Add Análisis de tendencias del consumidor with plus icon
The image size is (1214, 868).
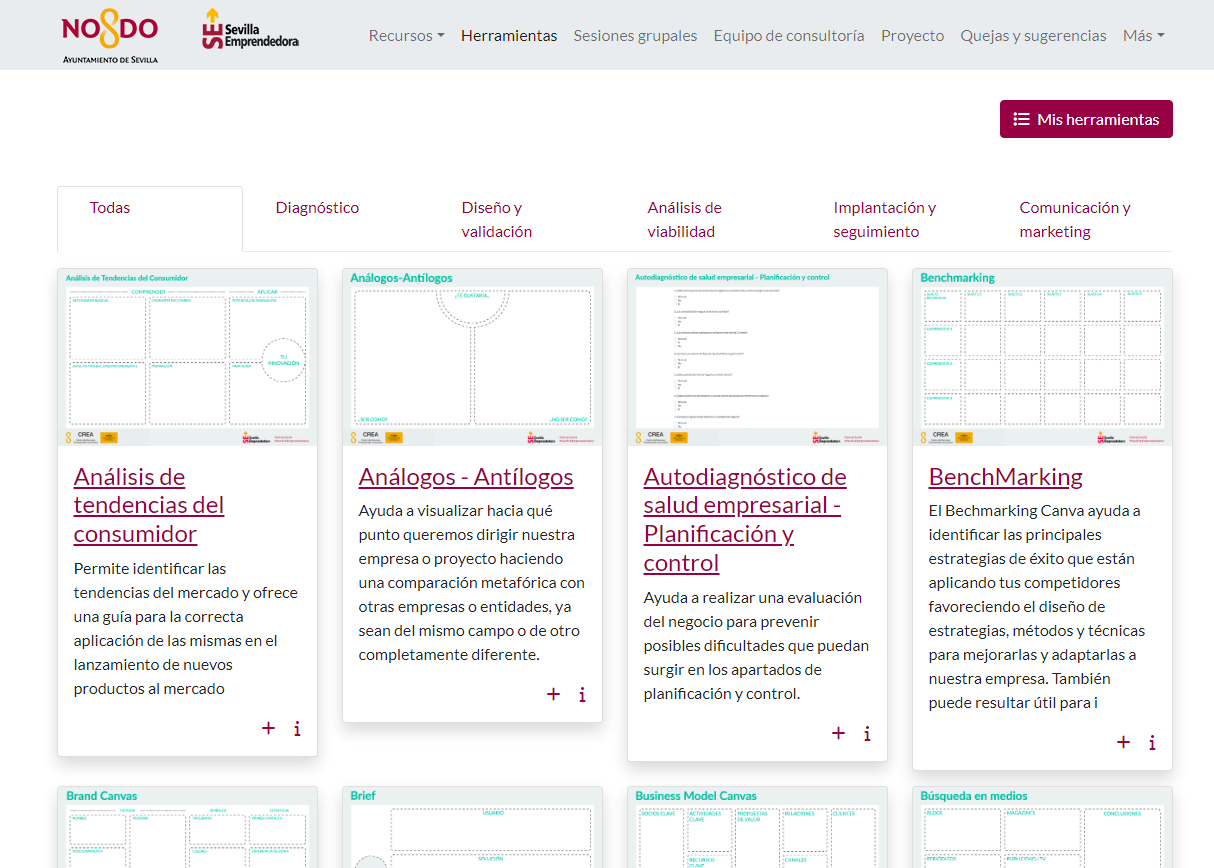(268, 728)
